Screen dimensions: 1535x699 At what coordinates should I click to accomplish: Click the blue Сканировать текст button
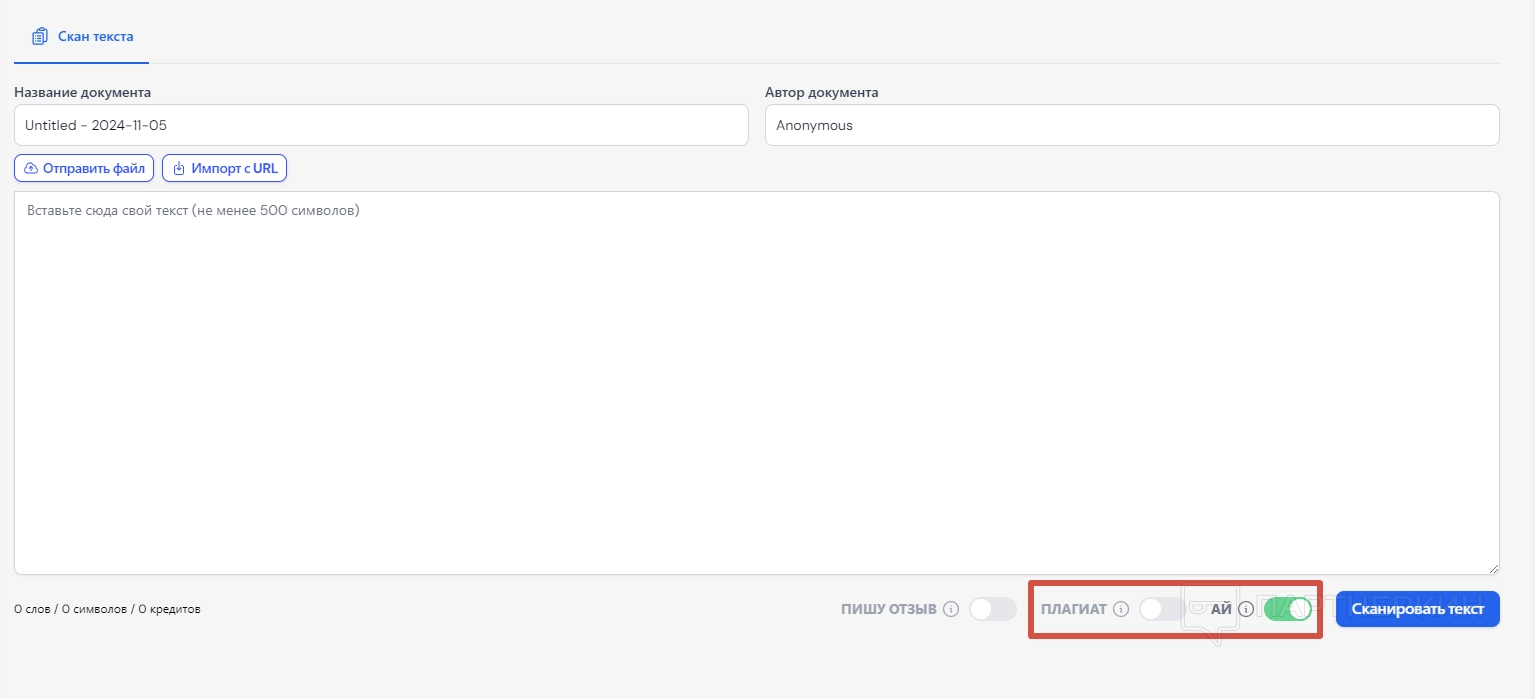pyautogui.click(x=1417, y=609)
